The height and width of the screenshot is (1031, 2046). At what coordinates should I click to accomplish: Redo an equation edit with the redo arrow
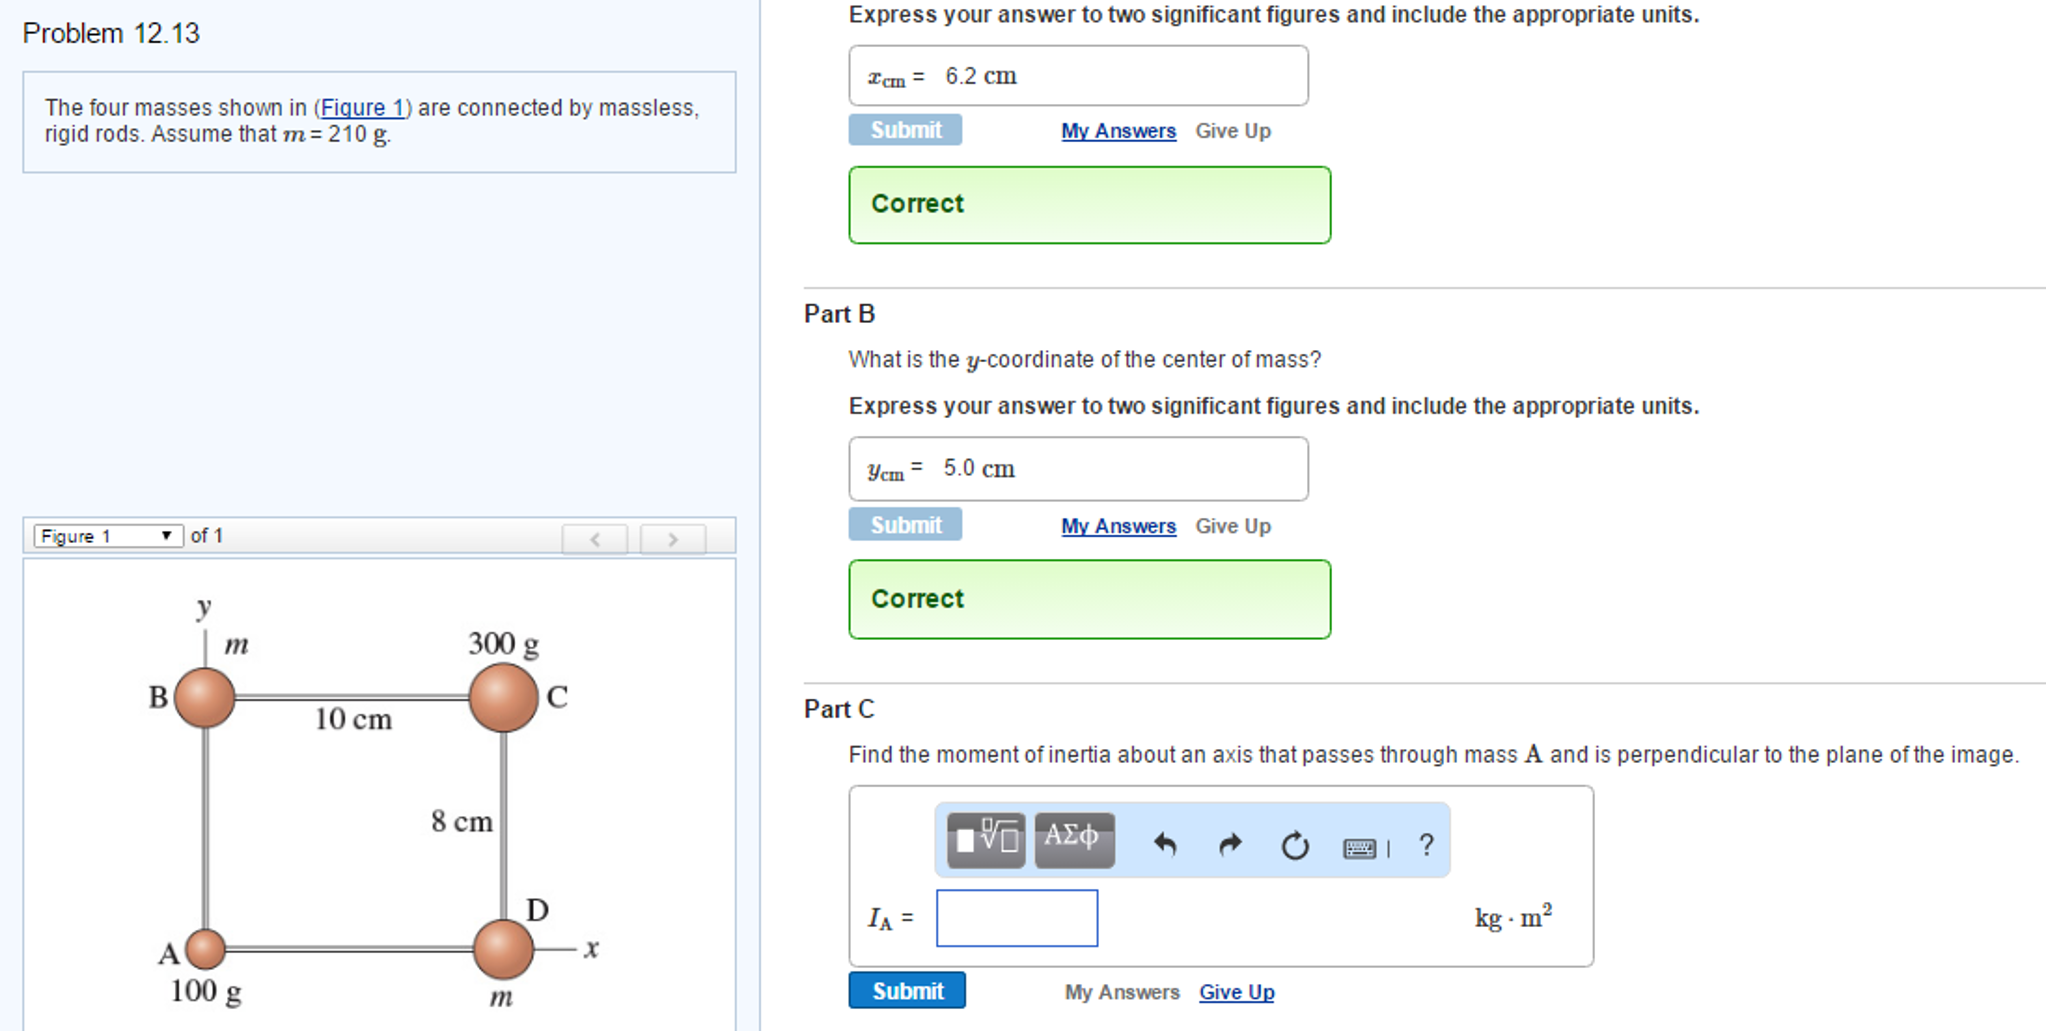click(x=1229, y=845)
